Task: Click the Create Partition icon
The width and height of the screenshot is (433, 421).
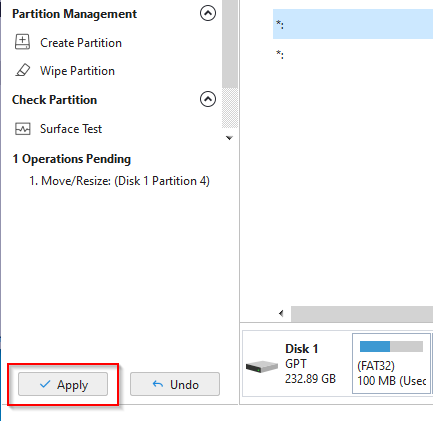Action: point(22,42)
